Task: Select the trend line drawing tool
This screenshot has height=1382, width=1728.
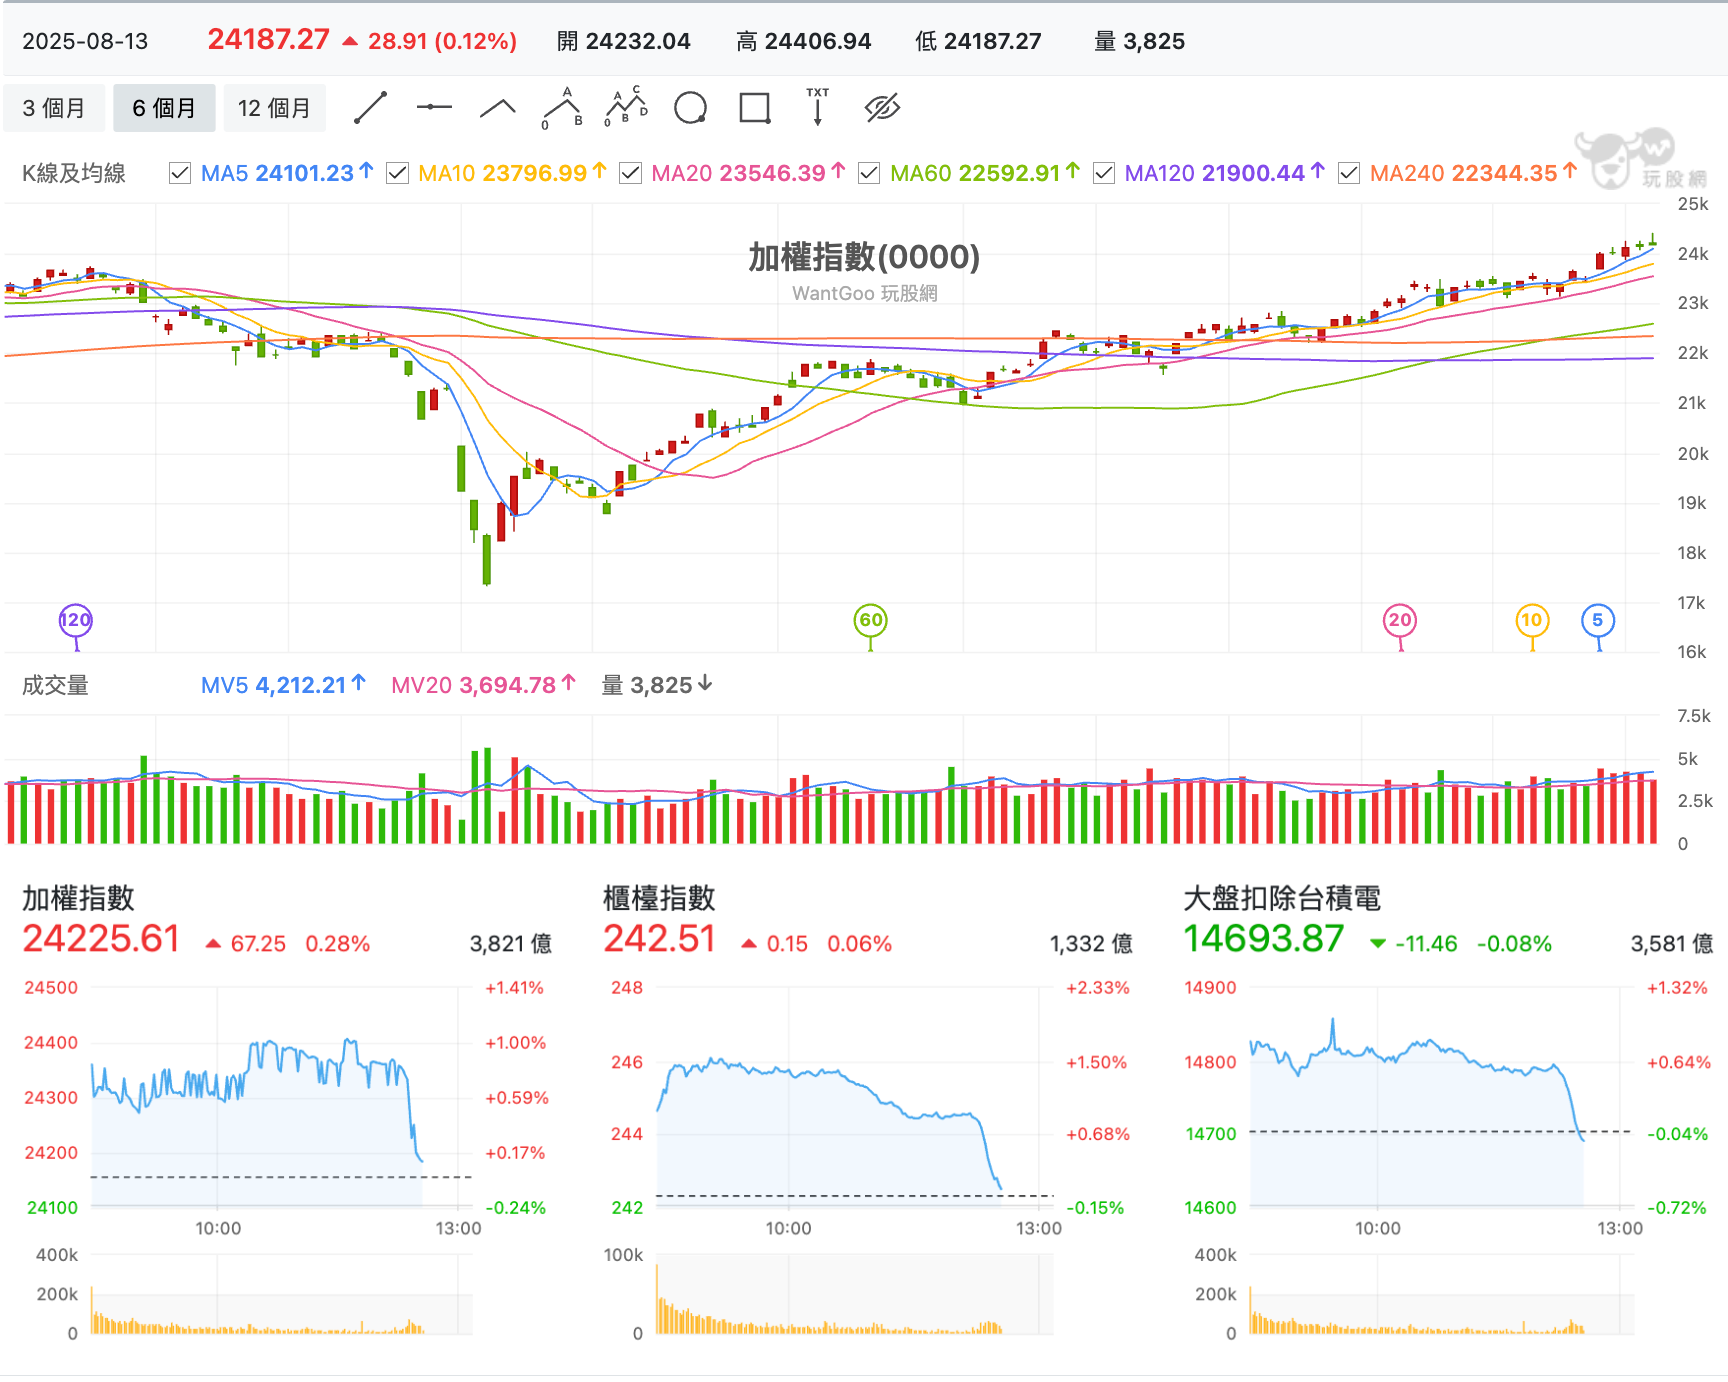Action: coord(370,108)
